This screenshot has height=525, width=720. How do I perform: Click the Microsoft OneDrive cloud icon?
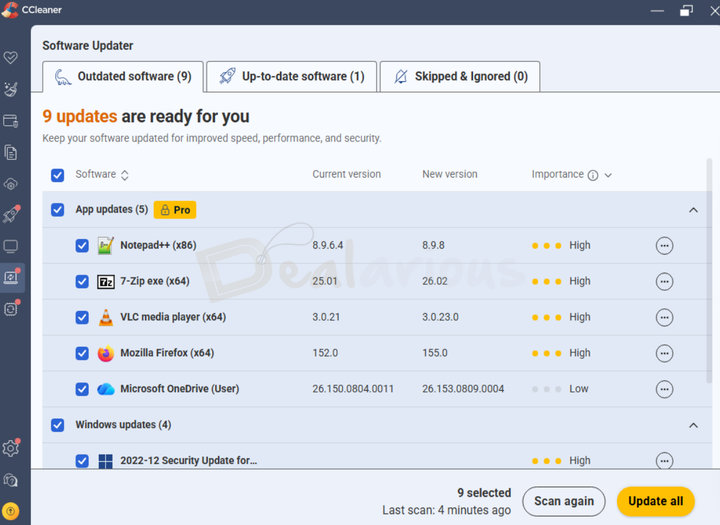pyautogui.click(x=106, y=389)
